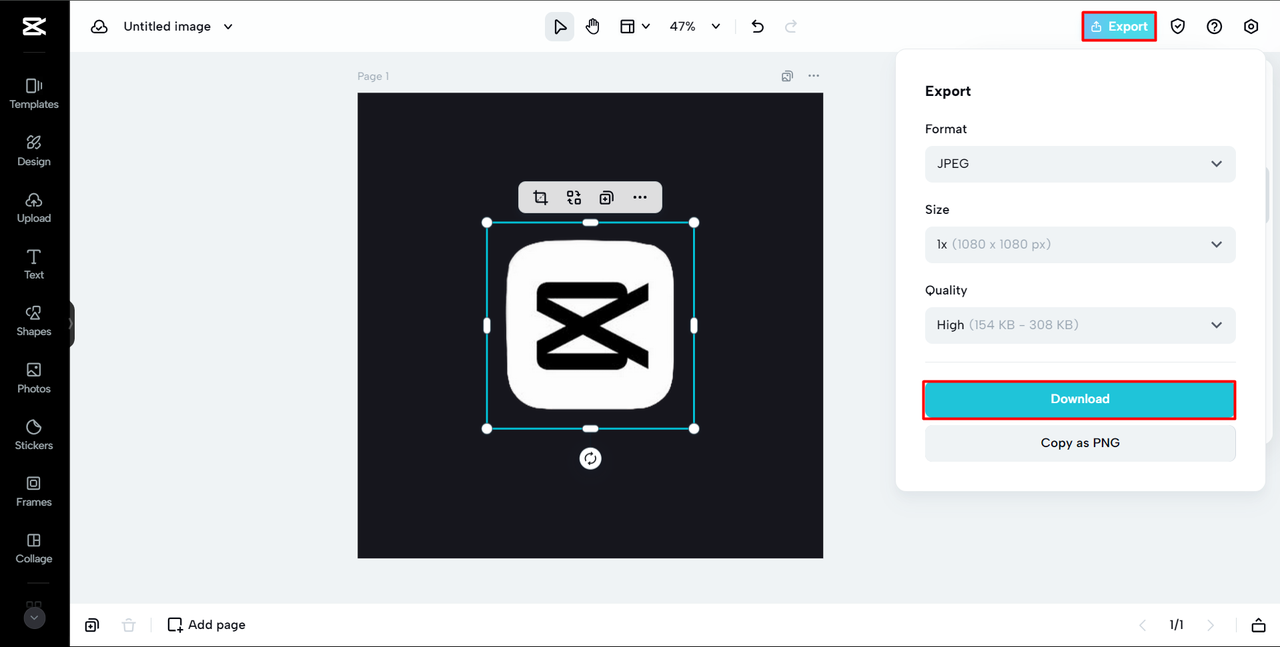This screenshot has width=1280, height=647.
Task: Click the CapCut logo icon
Action: tap(34, 27)
